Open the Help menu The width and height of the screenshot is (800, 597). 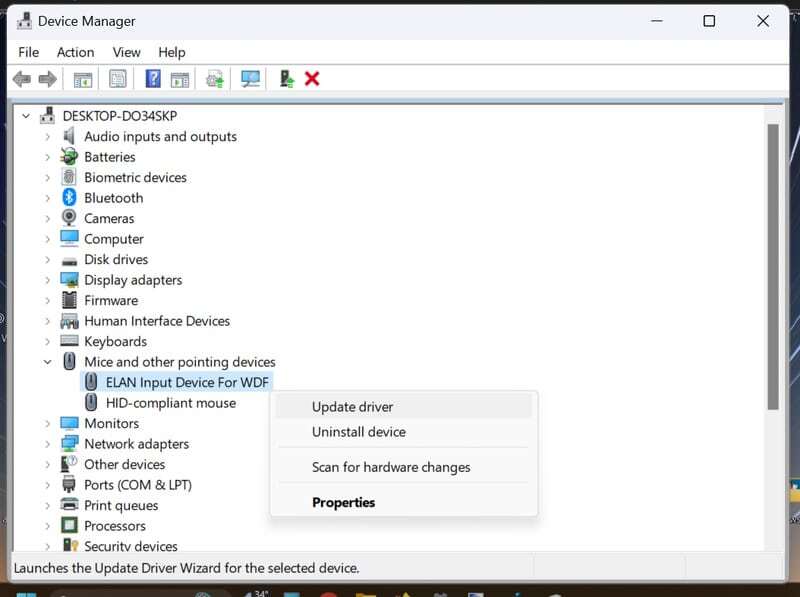coord(172,52)
